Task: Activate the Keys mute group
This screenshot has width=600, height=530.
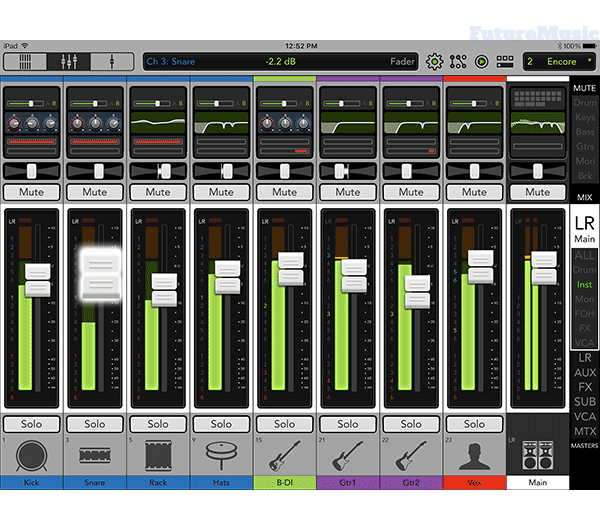Action: click(x=585, y=117)
